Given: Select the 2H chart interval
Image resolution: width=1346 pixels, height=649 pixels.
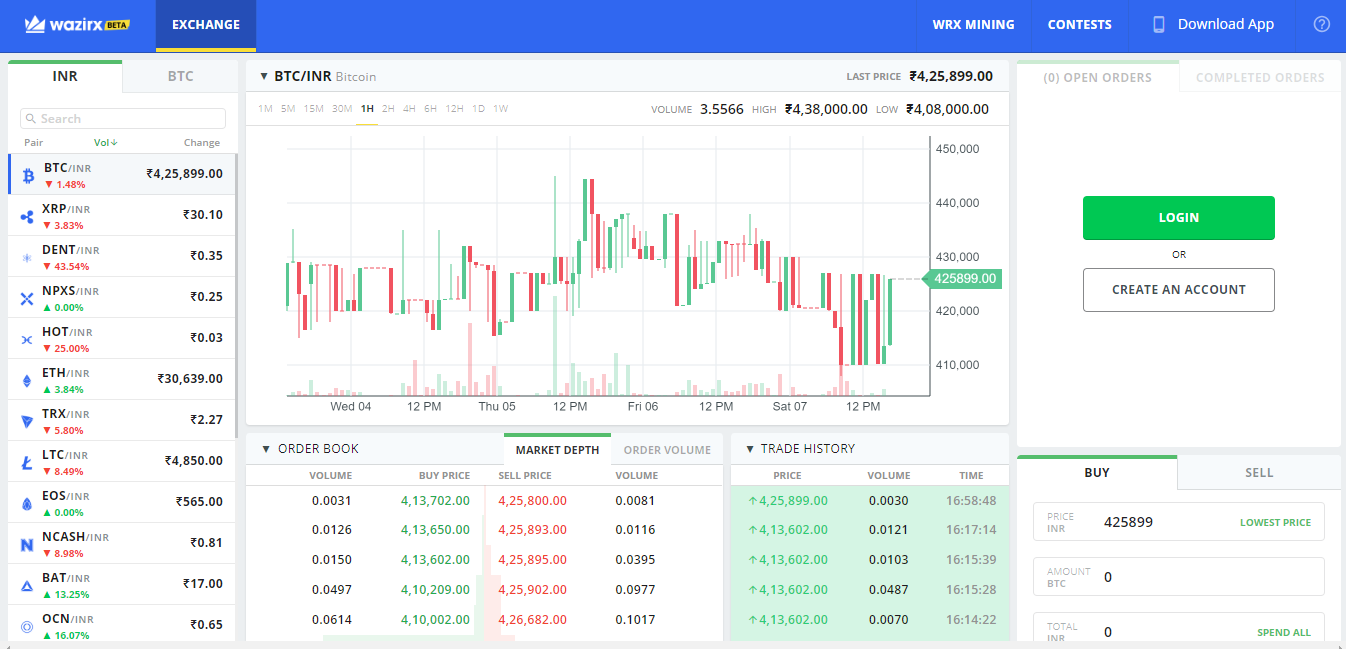Looking at the screenshot, I should pos(388,108).
